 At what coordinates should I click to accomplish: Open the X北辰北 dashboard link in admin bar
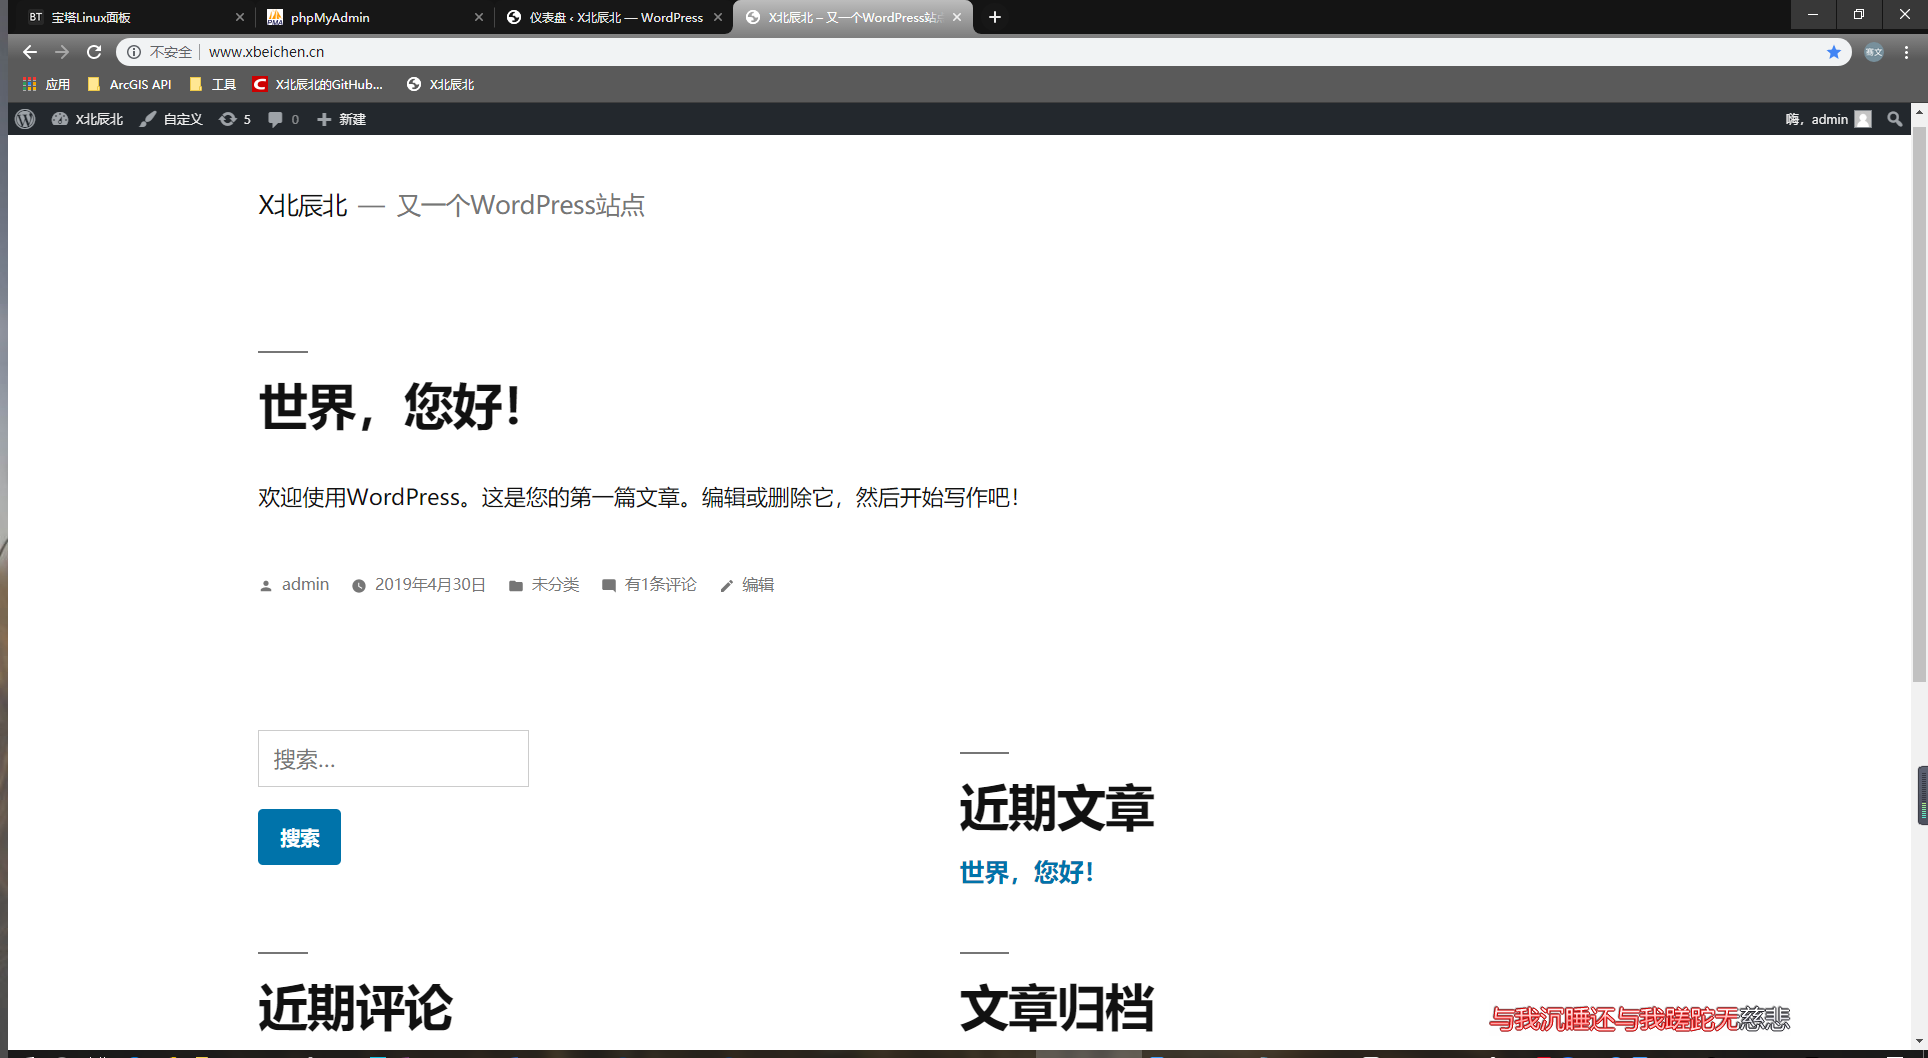point(88,119)
